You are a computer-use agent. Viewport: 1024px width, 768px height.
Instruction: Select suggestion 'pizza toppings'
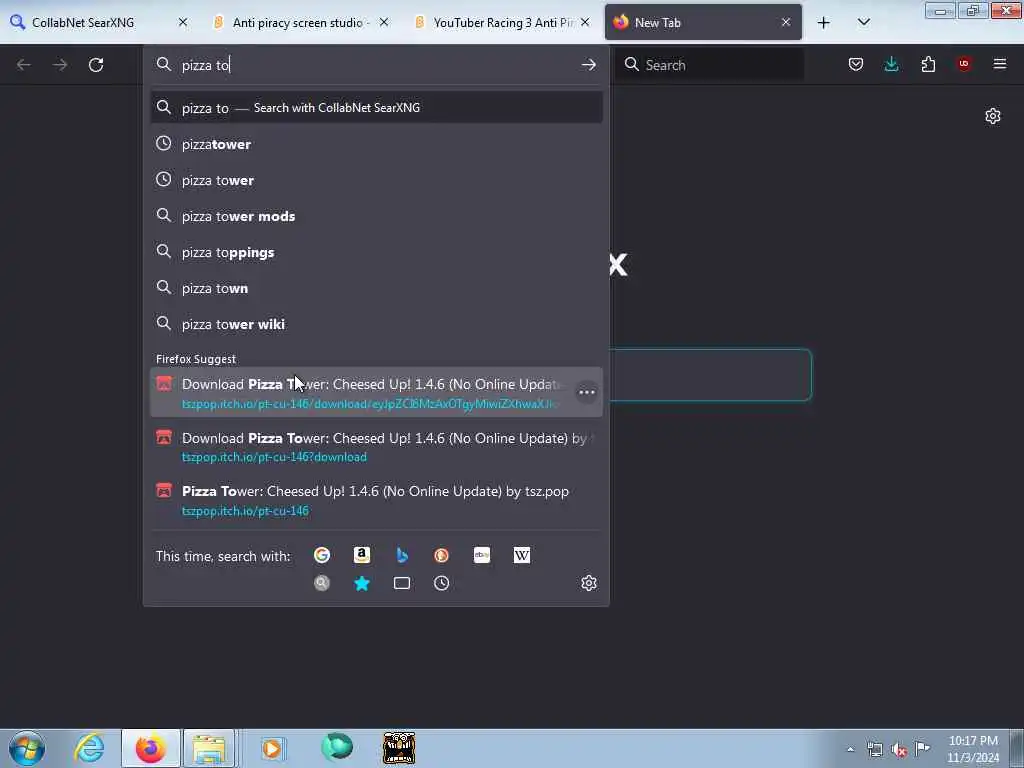click(x=376, y=252)
